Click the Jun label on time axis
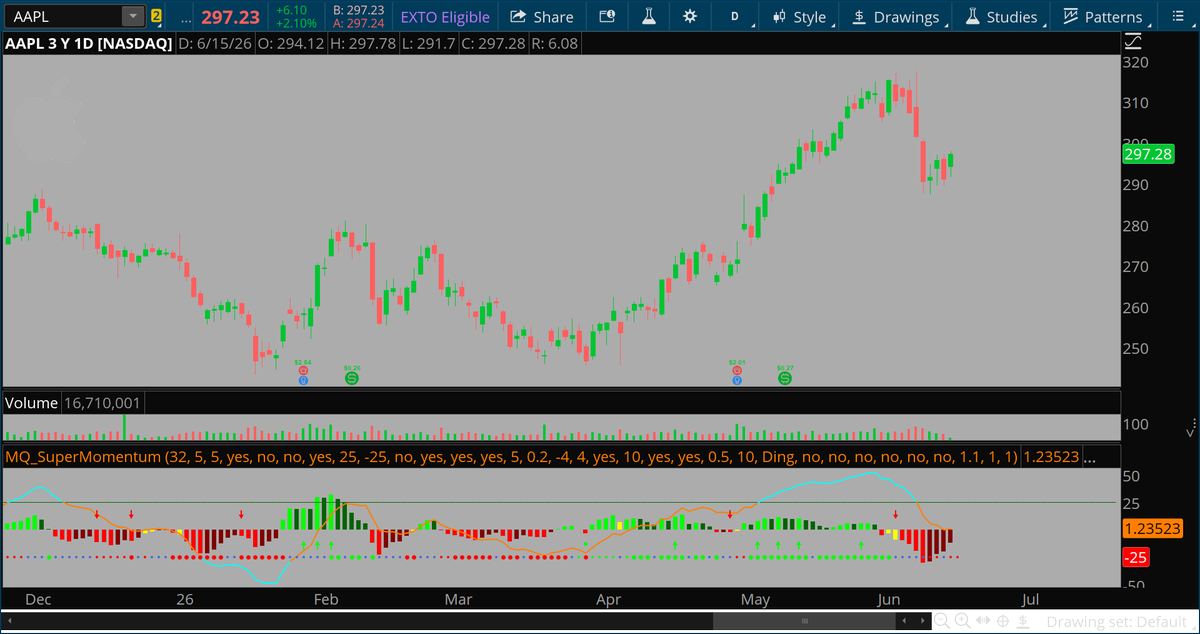 pos(888,600)
